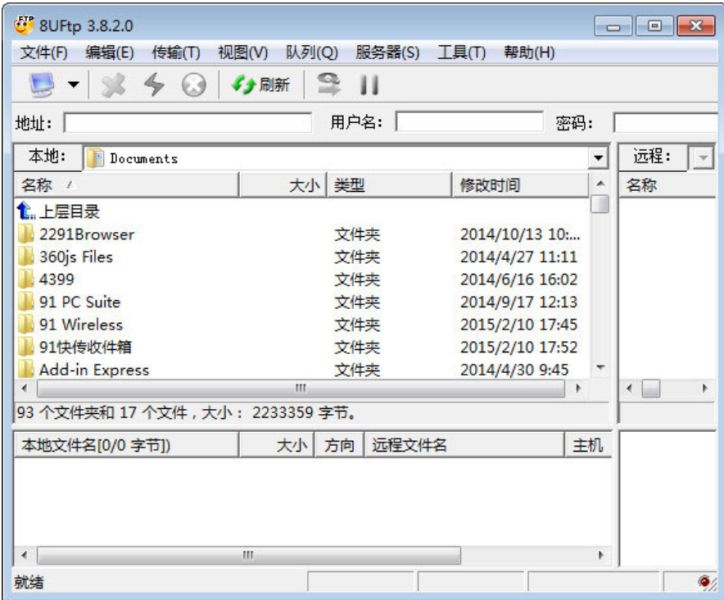This screenshot has height=600, width=724.
Task: Go to 上层目录 parent directory
Action: coord(69,212)
